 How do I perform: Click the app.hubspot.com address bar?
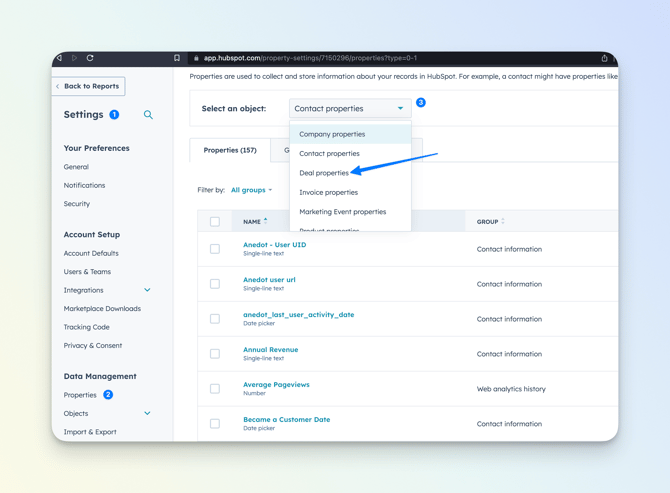pos(393,58)
